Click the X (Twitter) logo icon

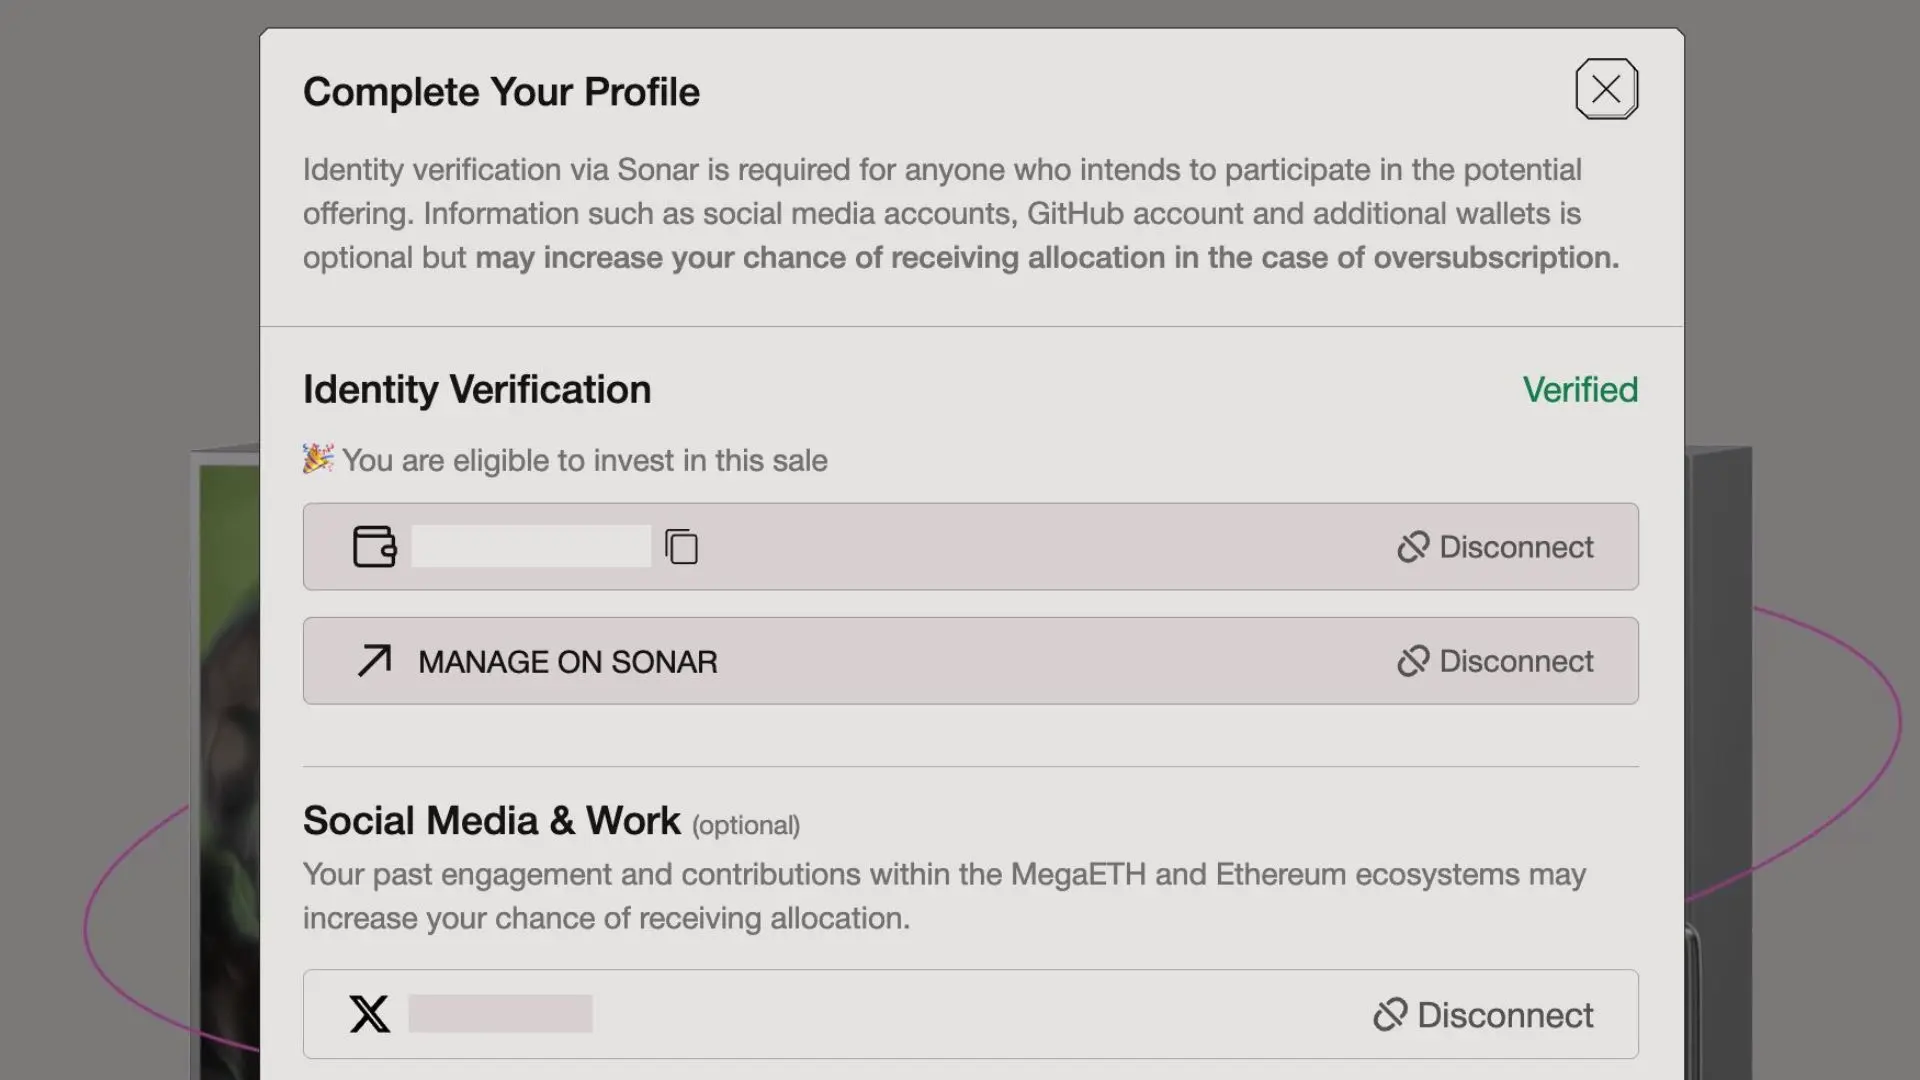coord(369,1014)
